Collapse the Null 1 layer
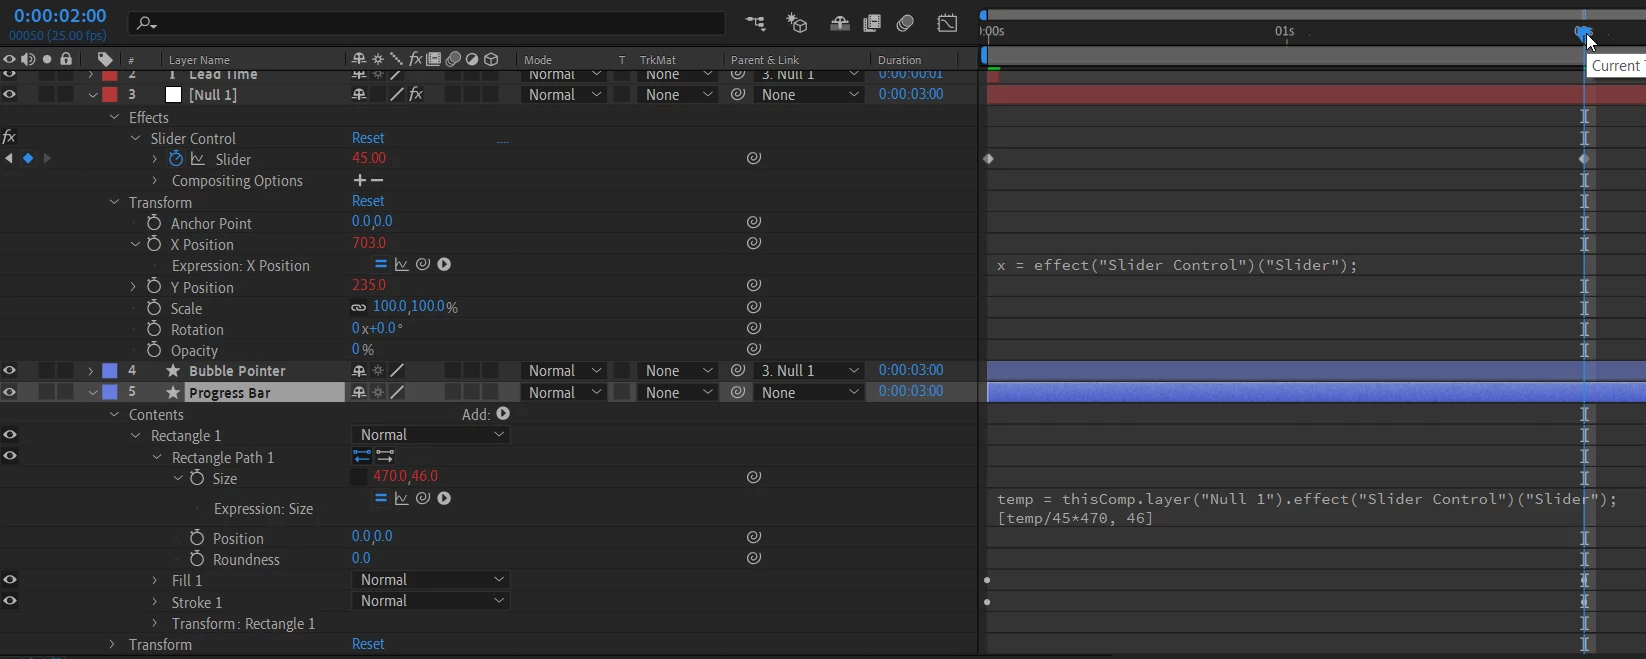 pyautogui.click(x=92, y=95)
